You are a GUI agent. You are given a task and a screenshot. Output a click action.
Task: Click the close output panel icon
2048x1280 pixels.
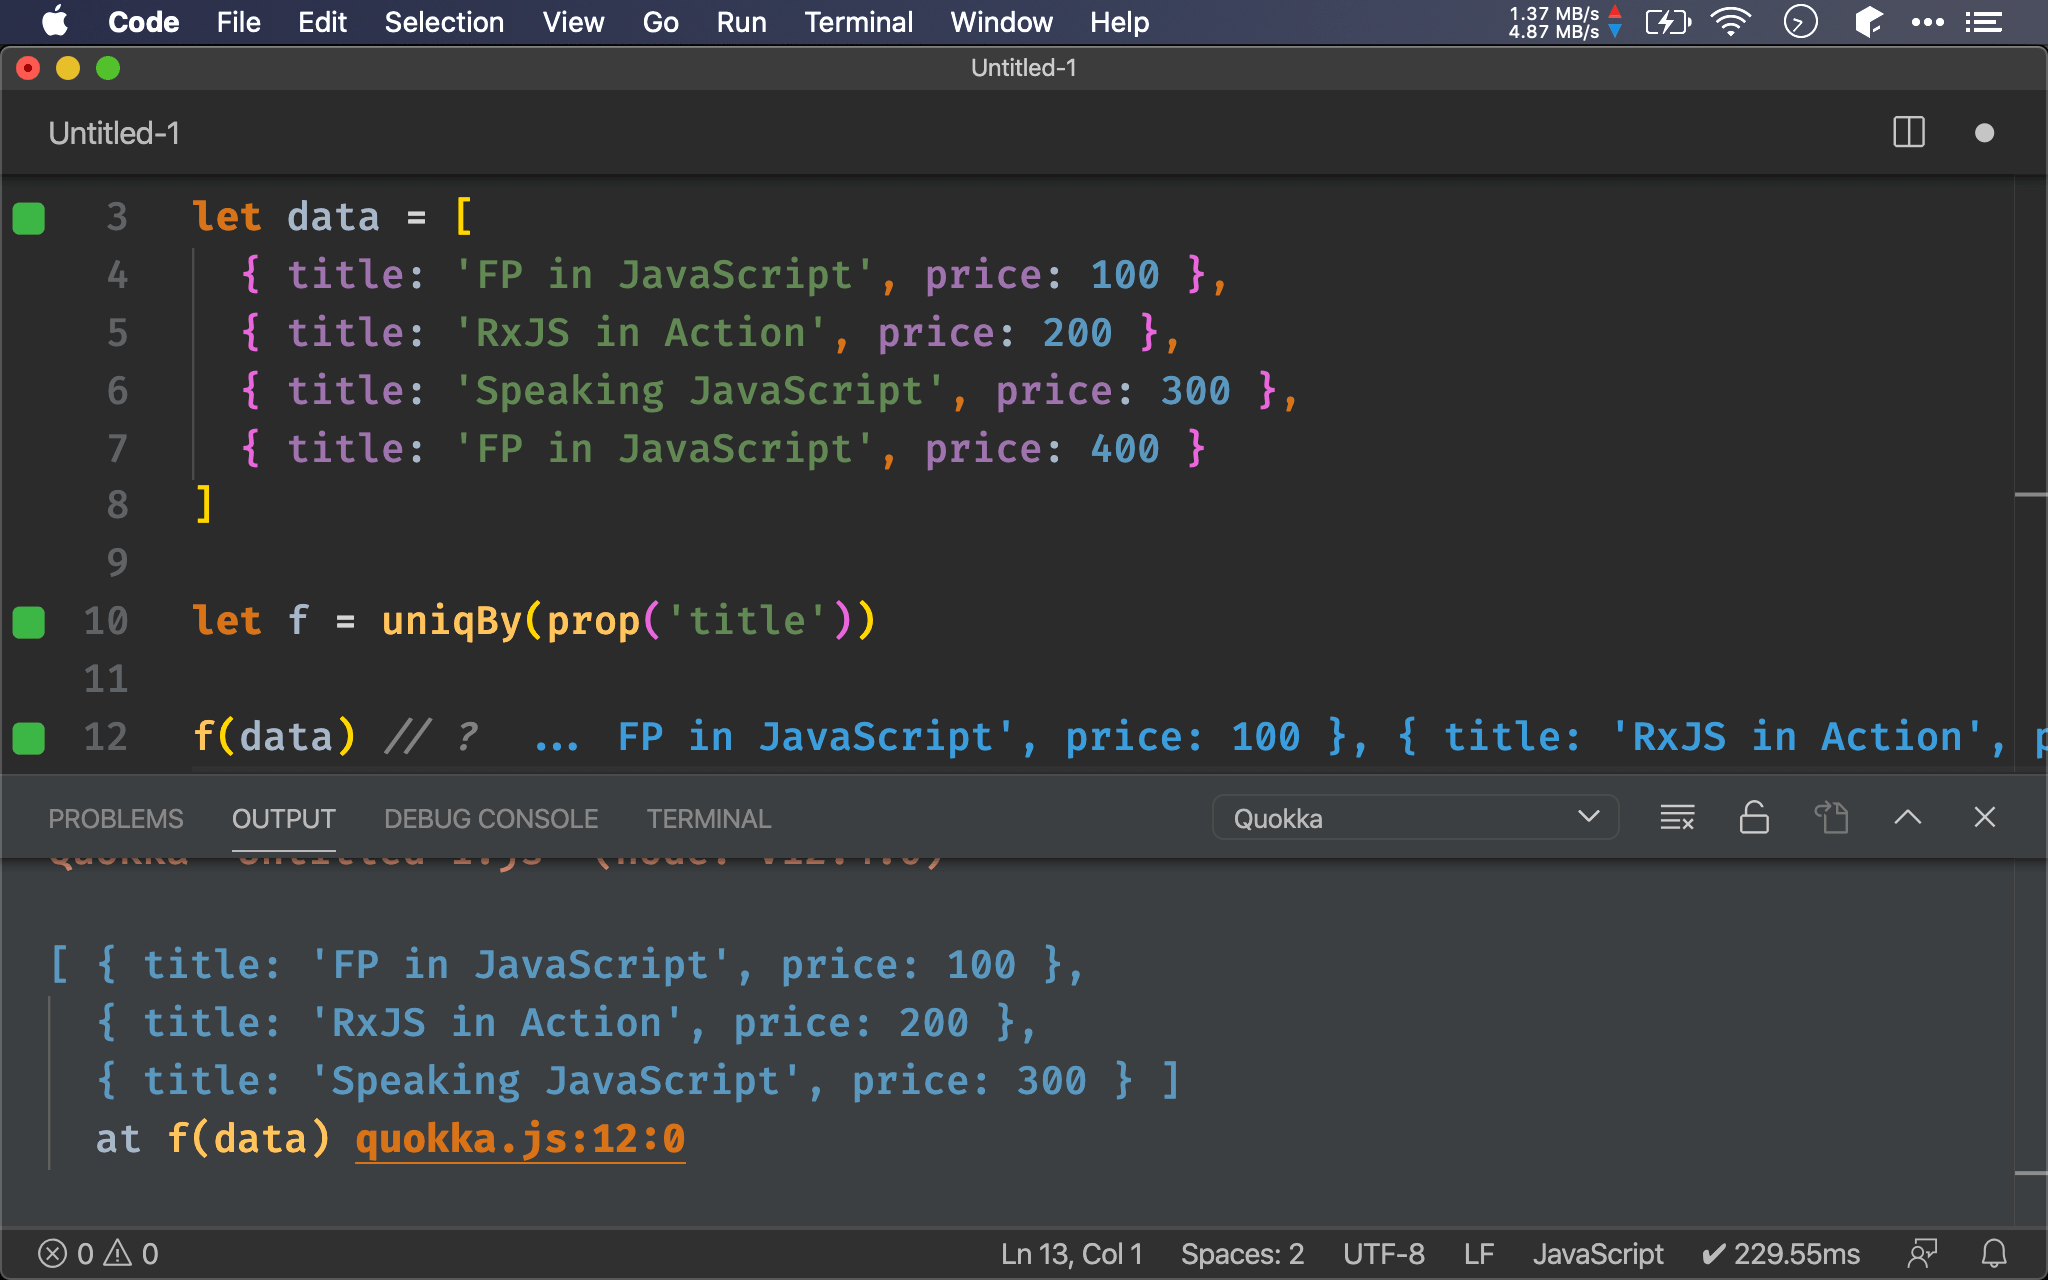tap(1985, 818)
